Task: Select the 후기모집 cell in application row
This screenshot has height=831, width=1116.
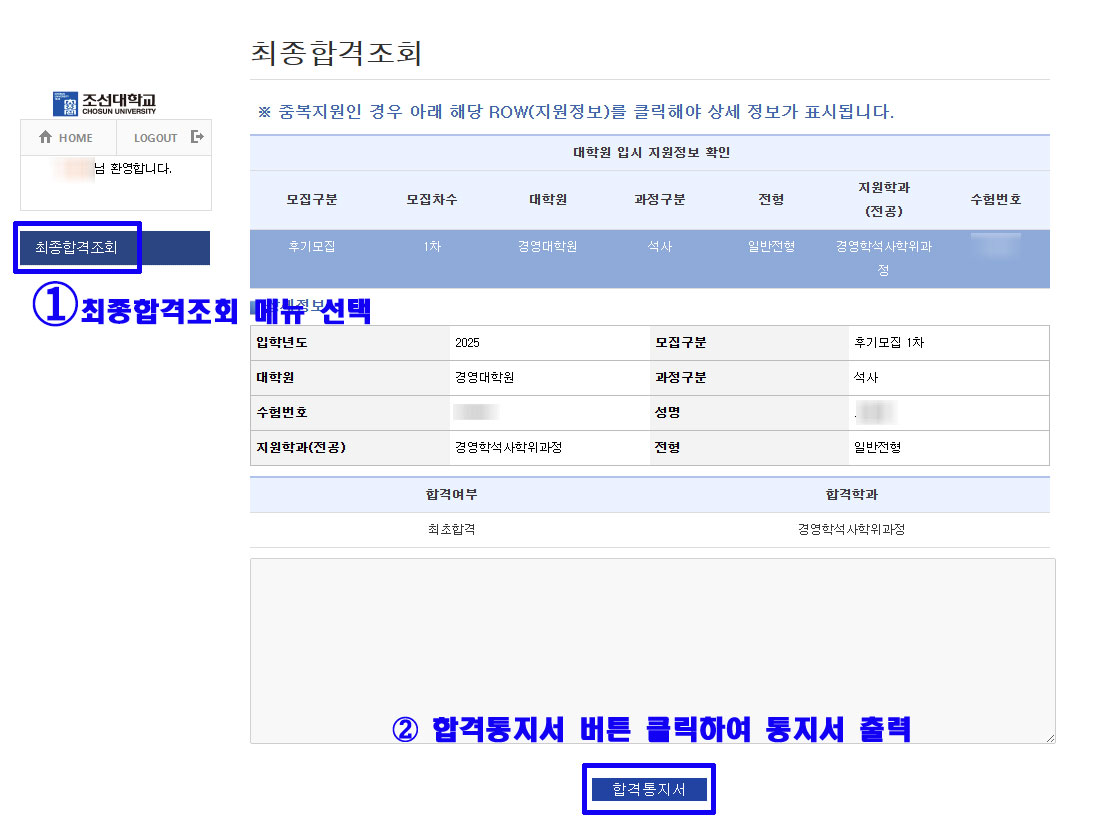Action: (312, 247)
